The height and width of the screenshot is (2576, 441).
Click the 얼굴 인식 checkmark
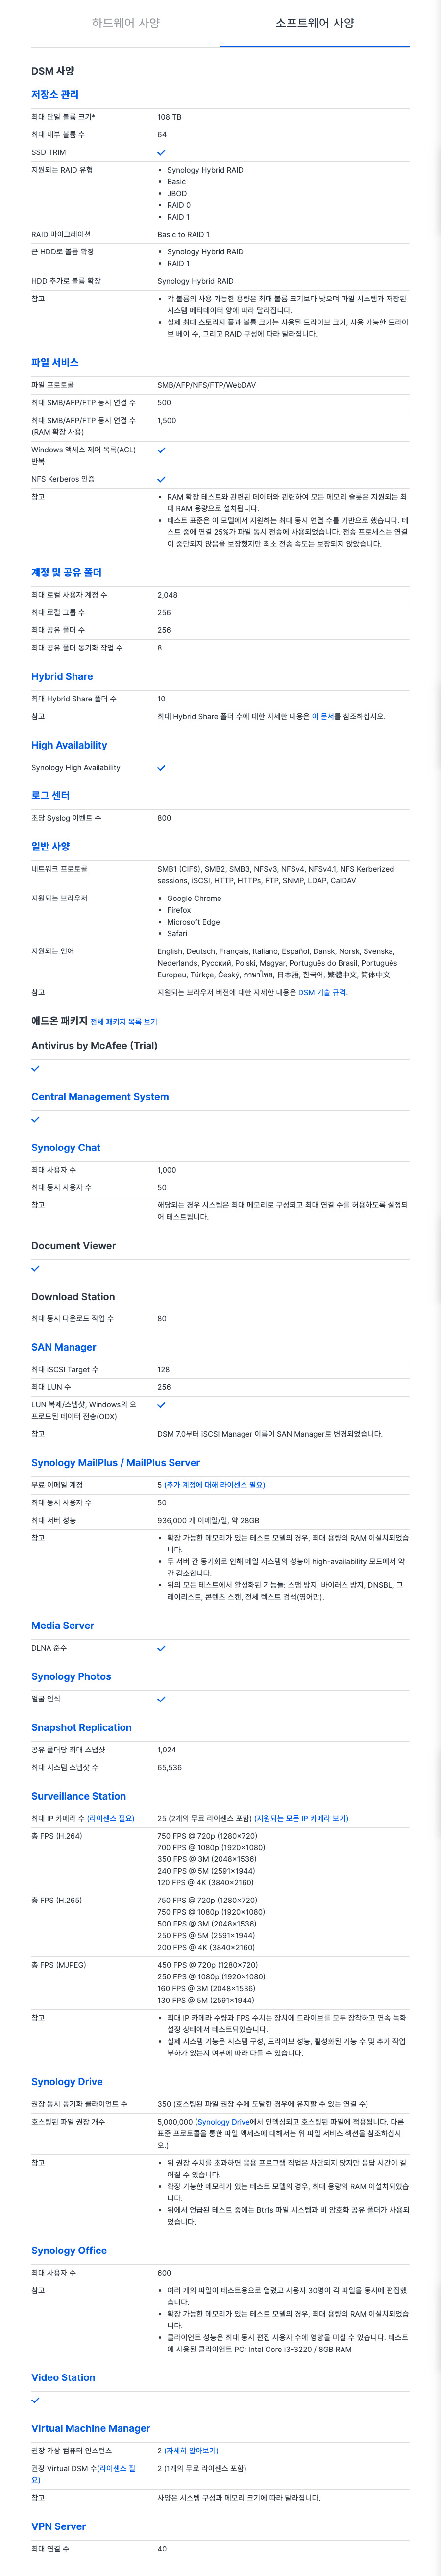pos(161,1699)
